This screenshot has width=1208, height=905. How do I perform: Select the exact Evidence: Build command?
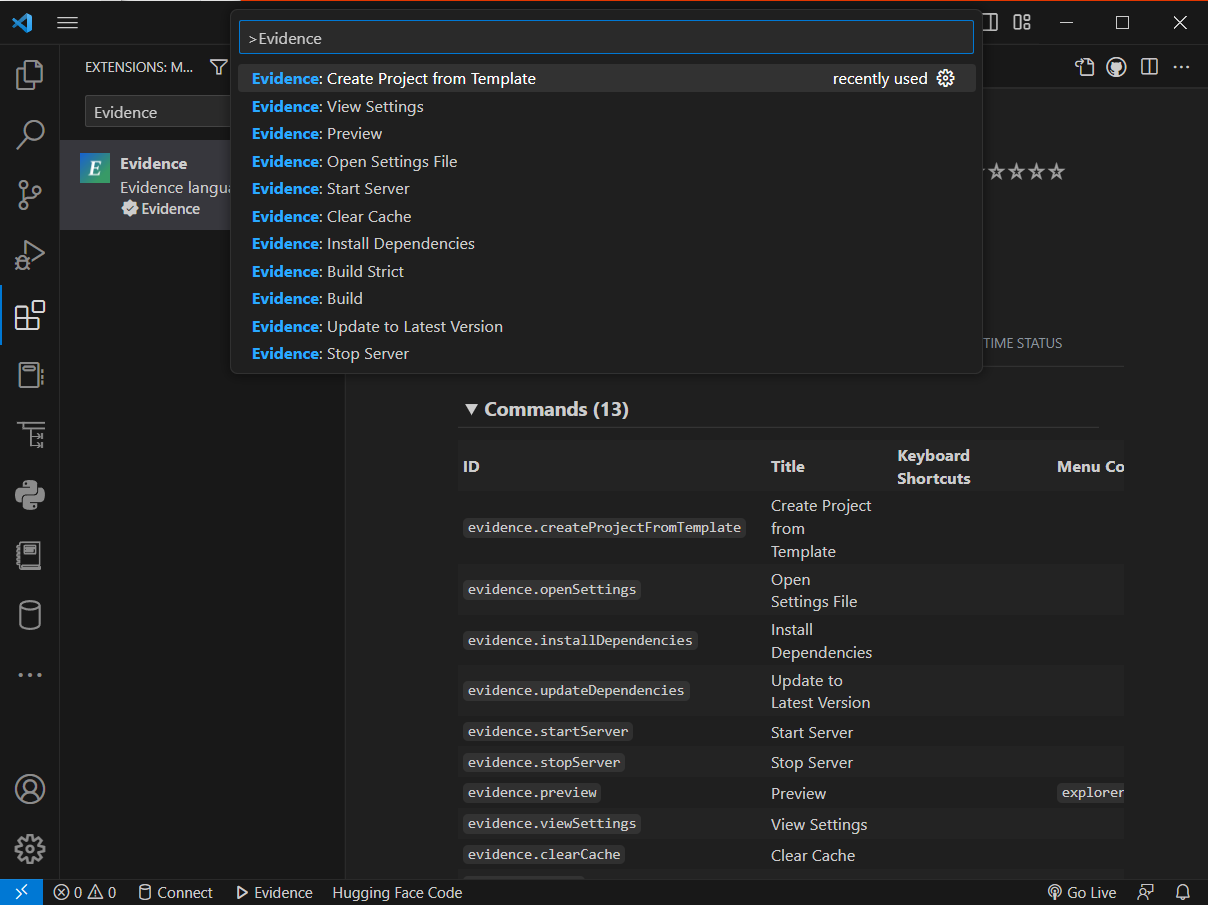coord(606,298)
